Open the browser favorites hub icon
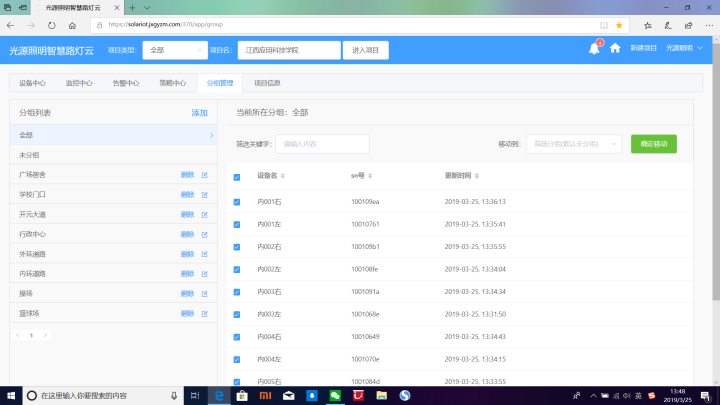 click(x=647, y=25)
